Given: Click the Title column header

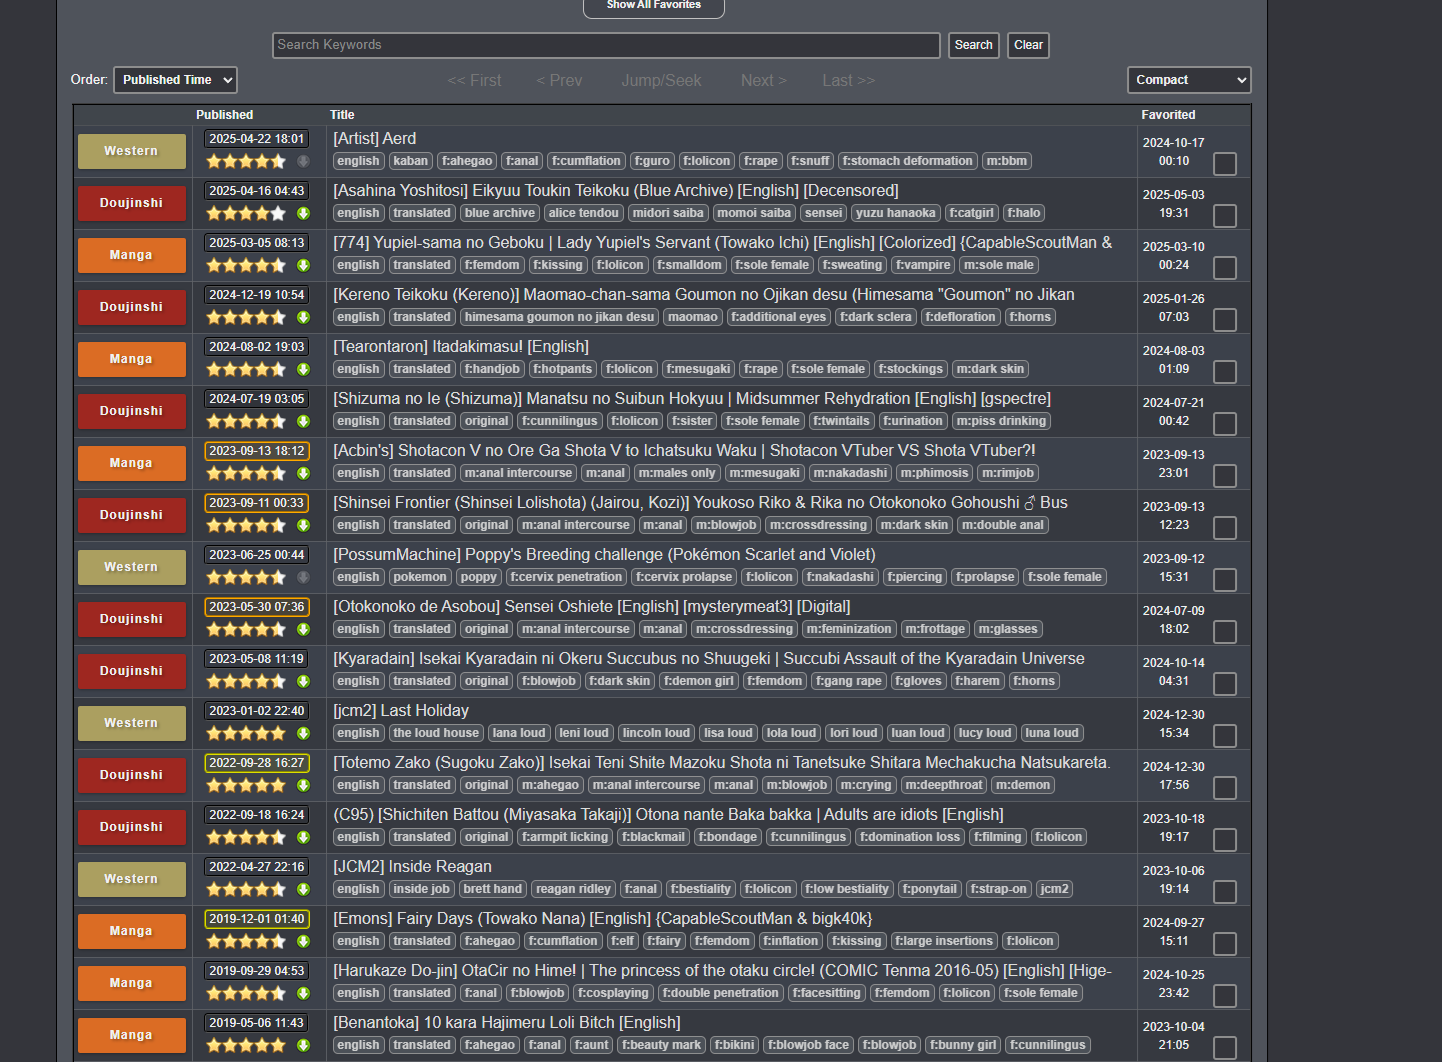Looking at the screenshot, I should [342, 115].
